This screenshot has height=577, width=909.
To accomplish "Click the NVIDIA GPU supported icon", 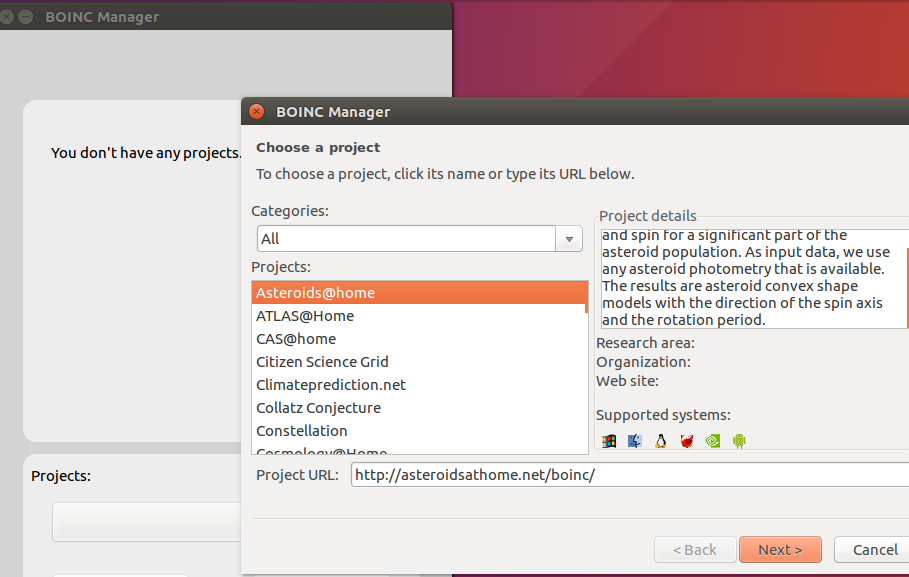I will tap(713, 441).
